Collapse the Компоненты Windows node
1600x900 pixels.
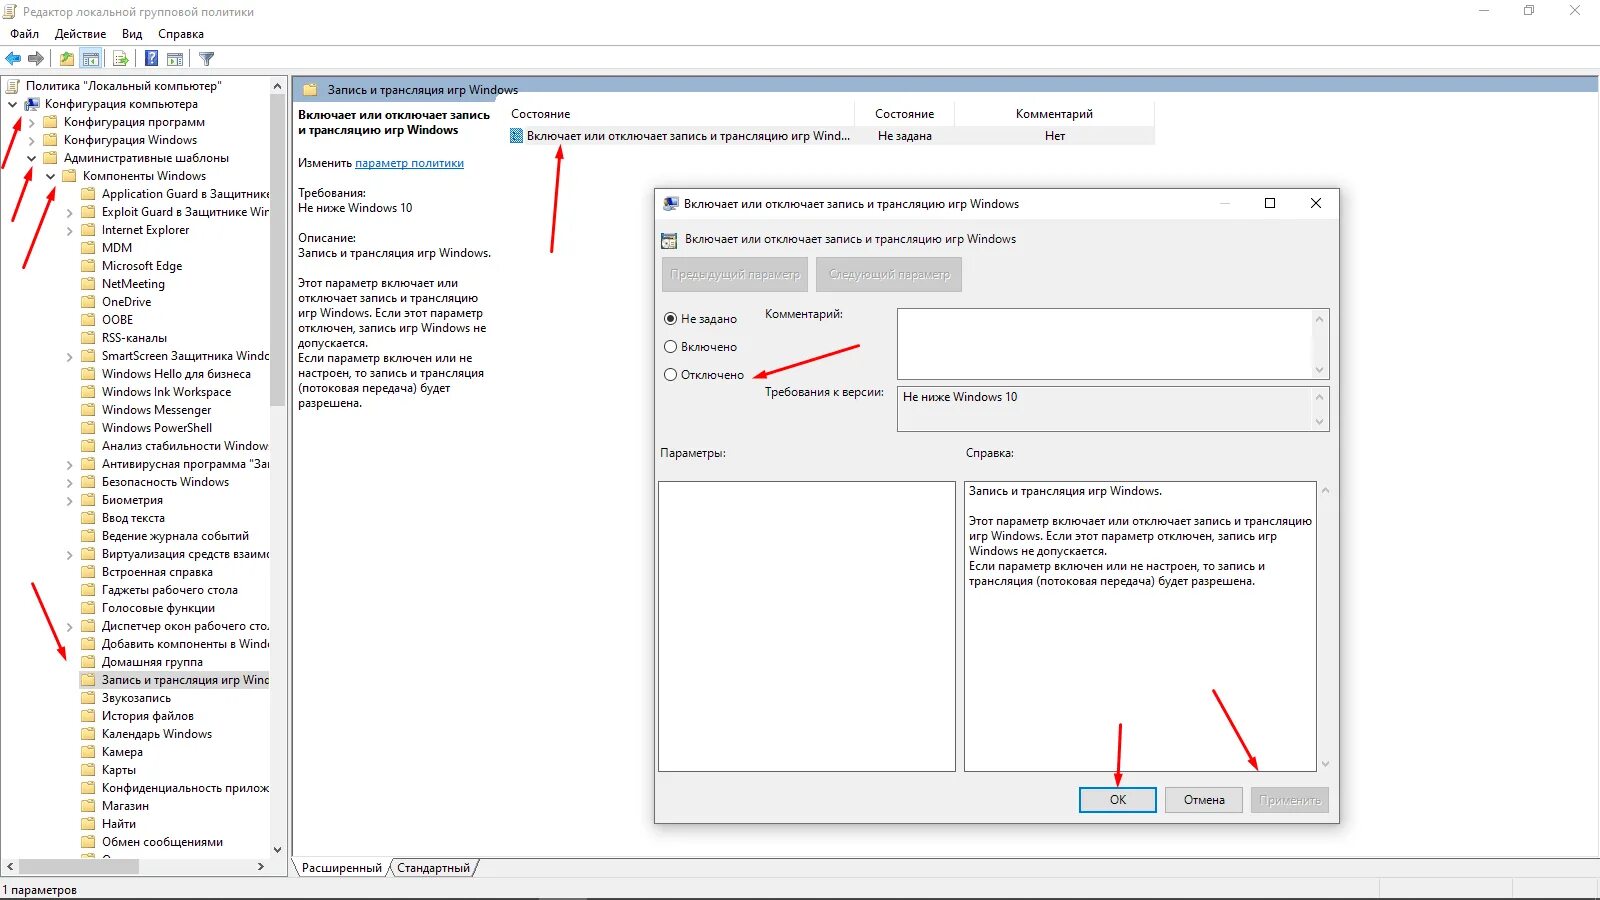(50, 176)
